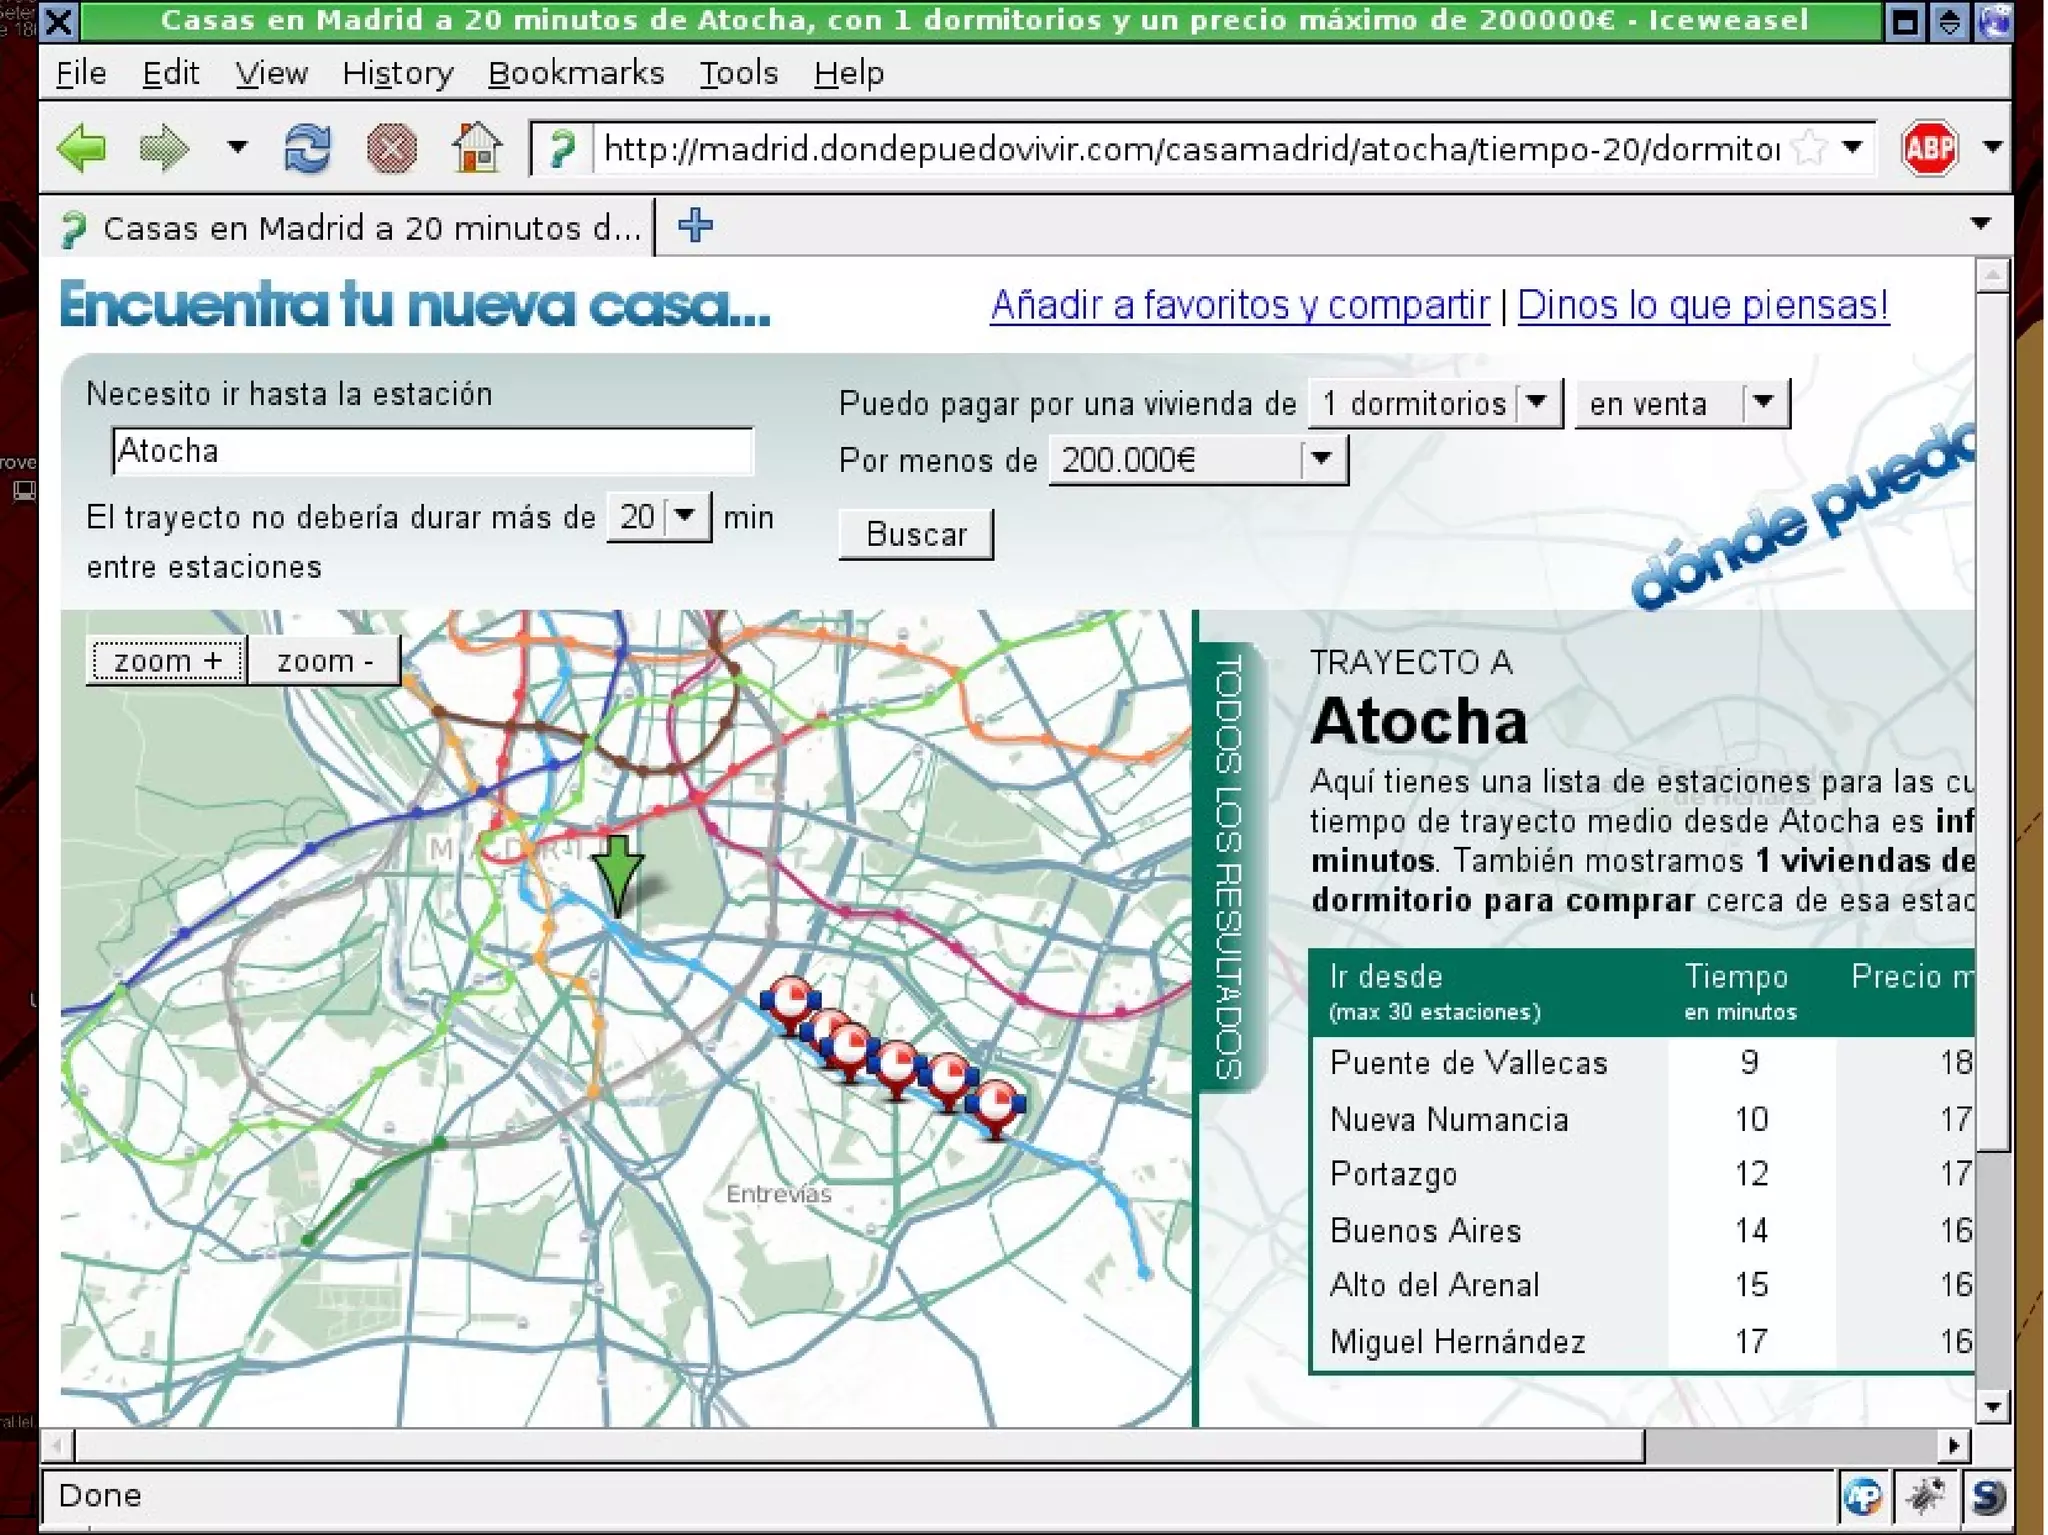Click the Atocha station input field
Viewport: 2048px width, 1535px height.
pyautogui.click(x=432, y=451)
